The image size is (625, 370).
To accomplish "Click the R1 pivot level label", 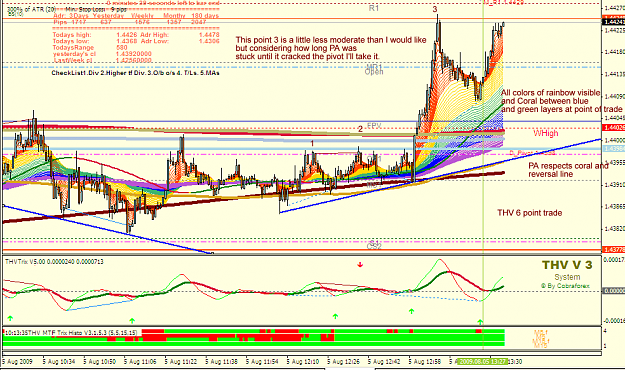I will pyautogui.click(x=373, y=8).
